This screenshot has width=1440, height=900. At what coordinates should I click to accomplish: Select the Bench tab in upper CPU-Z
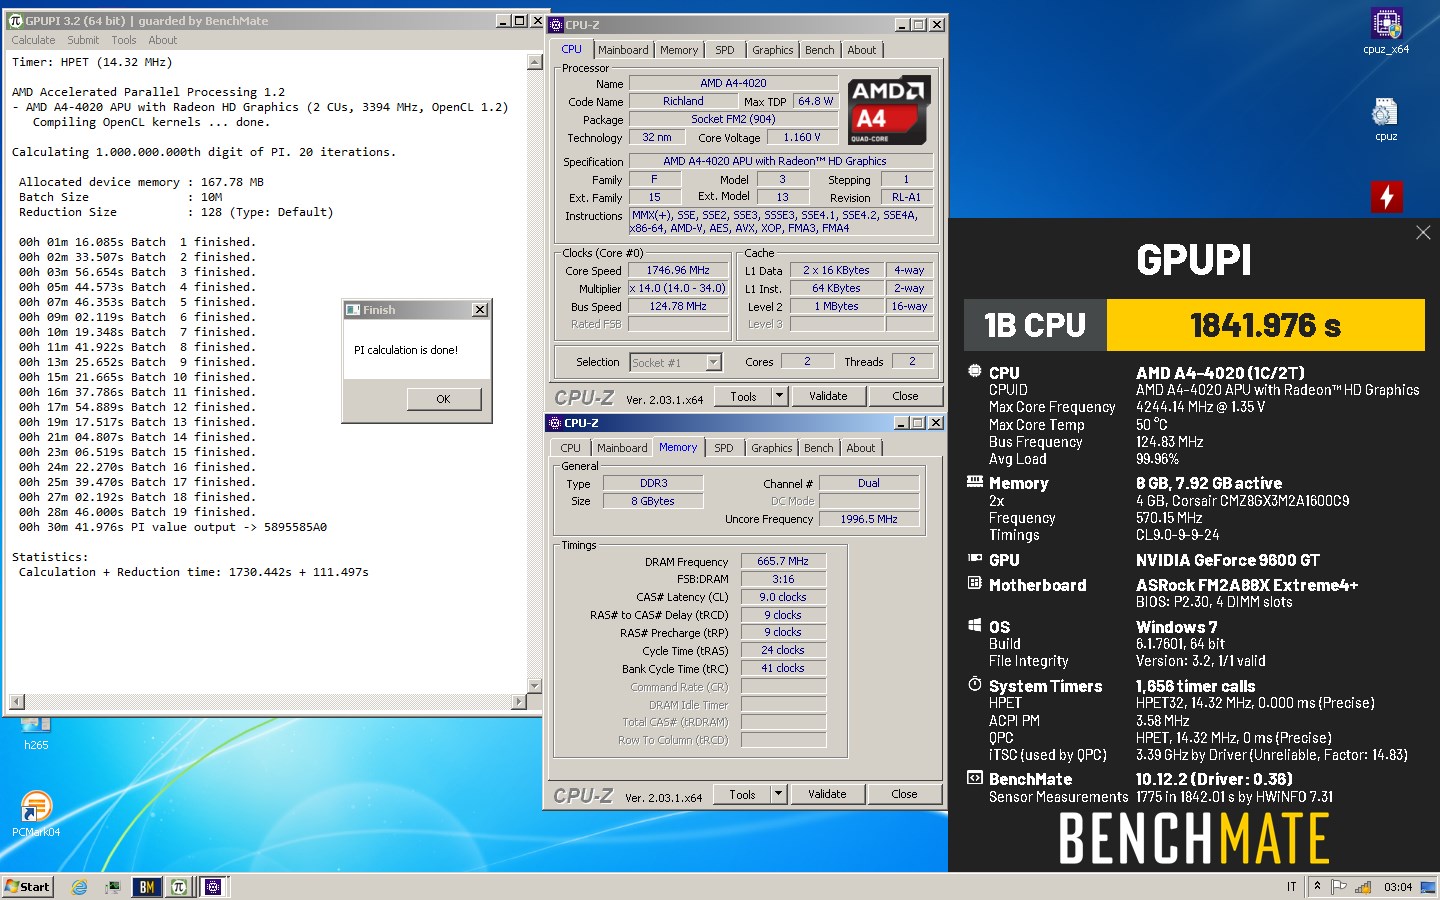(x=820, y=50)
